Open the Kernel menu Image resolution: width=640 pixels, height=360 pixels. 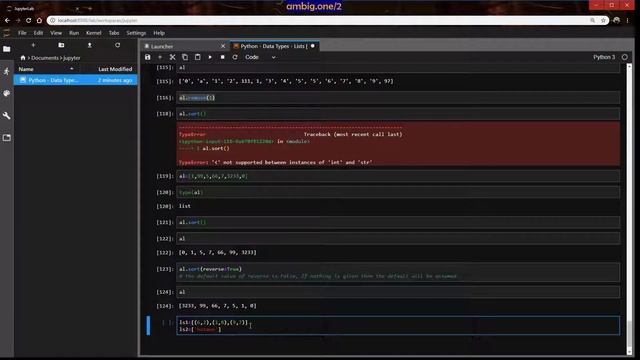(93, 33)
